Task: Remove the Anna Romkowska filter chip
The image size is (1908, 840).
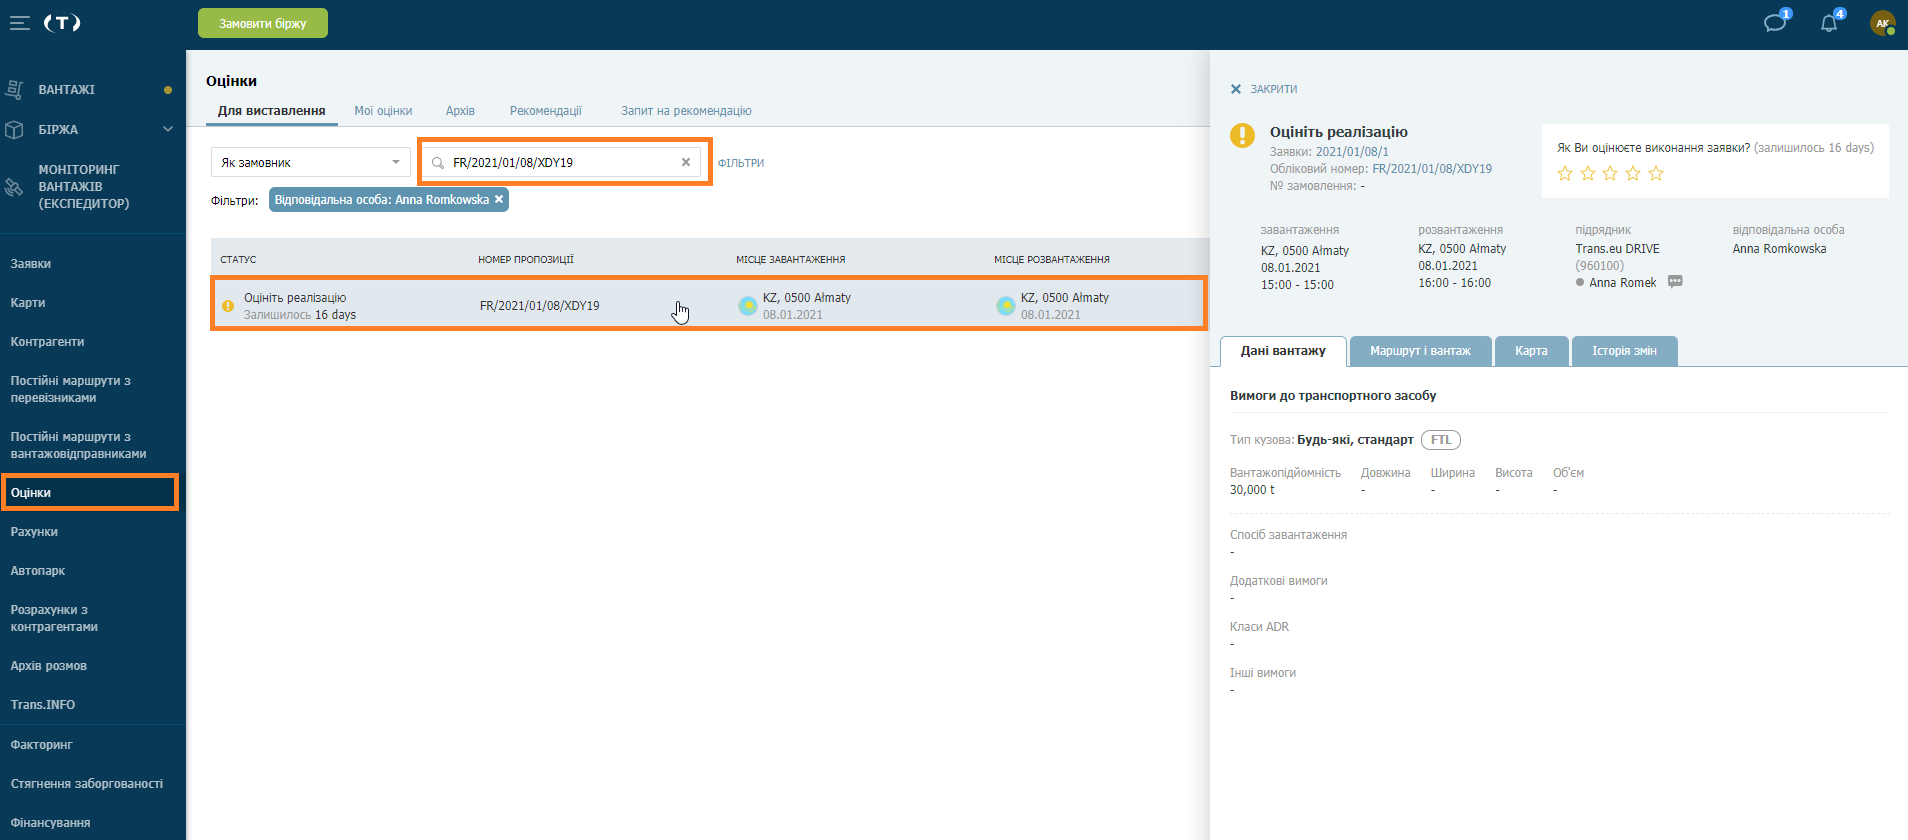Action: tap(499, 199)
